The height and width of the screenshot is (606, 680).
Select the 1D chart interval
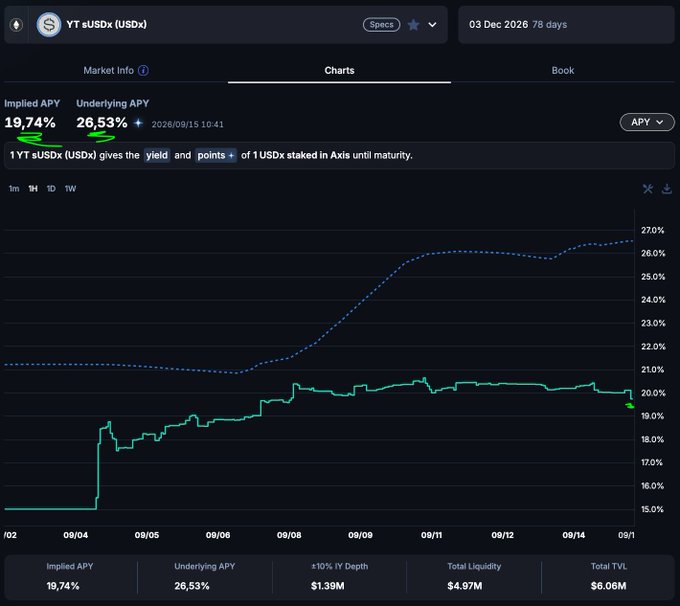click(51, 189)
